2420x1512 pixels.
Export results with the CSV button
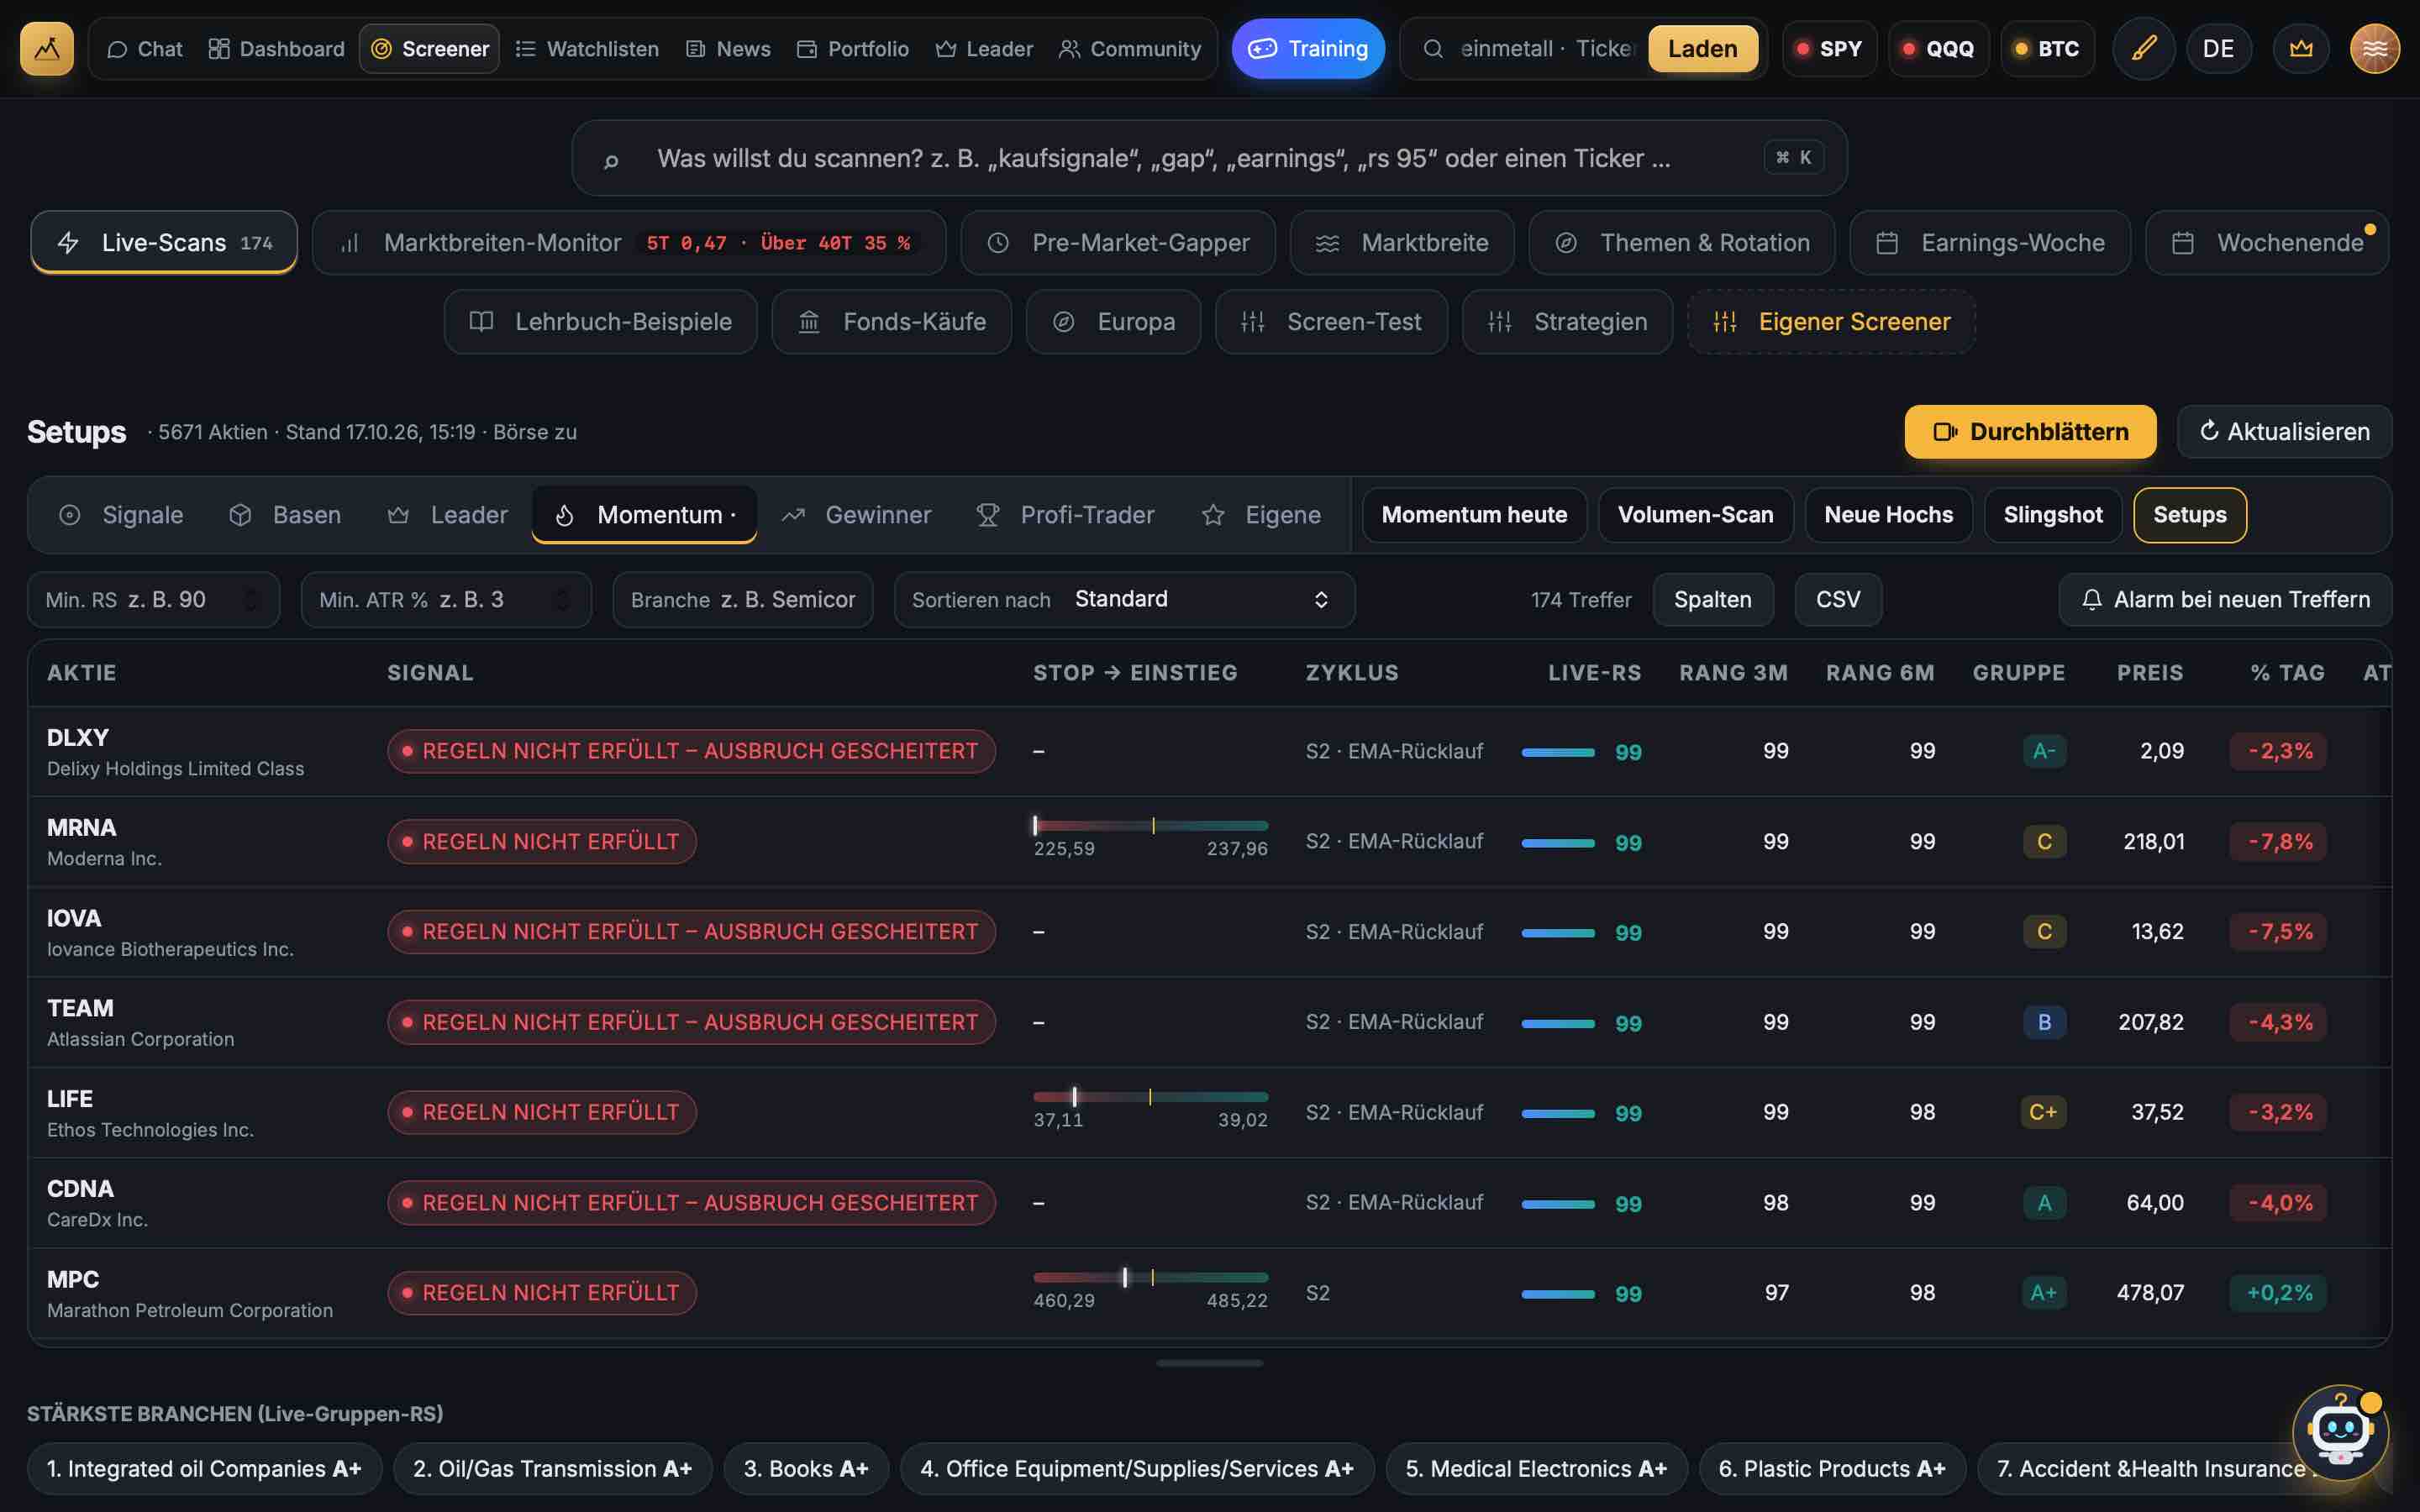point(1837,599)
